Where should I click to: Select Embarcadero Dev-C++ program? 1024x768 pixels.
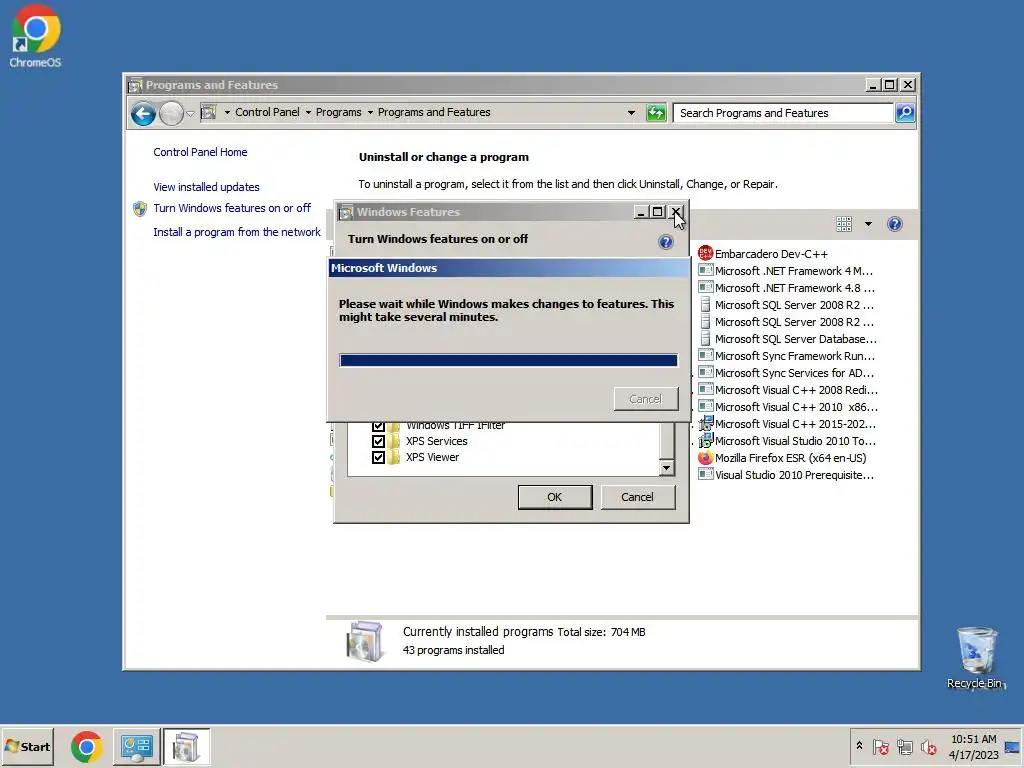pyautogui.click(x=763, y=254)
